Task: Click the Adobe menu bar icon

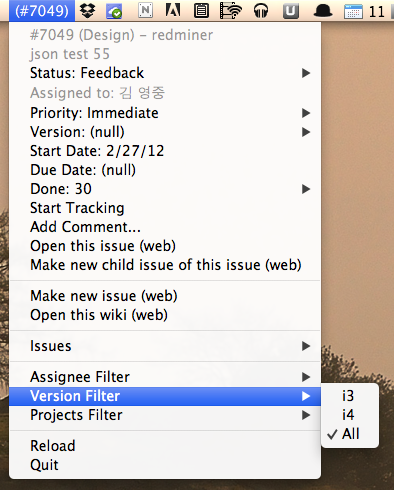Action: 173,10
